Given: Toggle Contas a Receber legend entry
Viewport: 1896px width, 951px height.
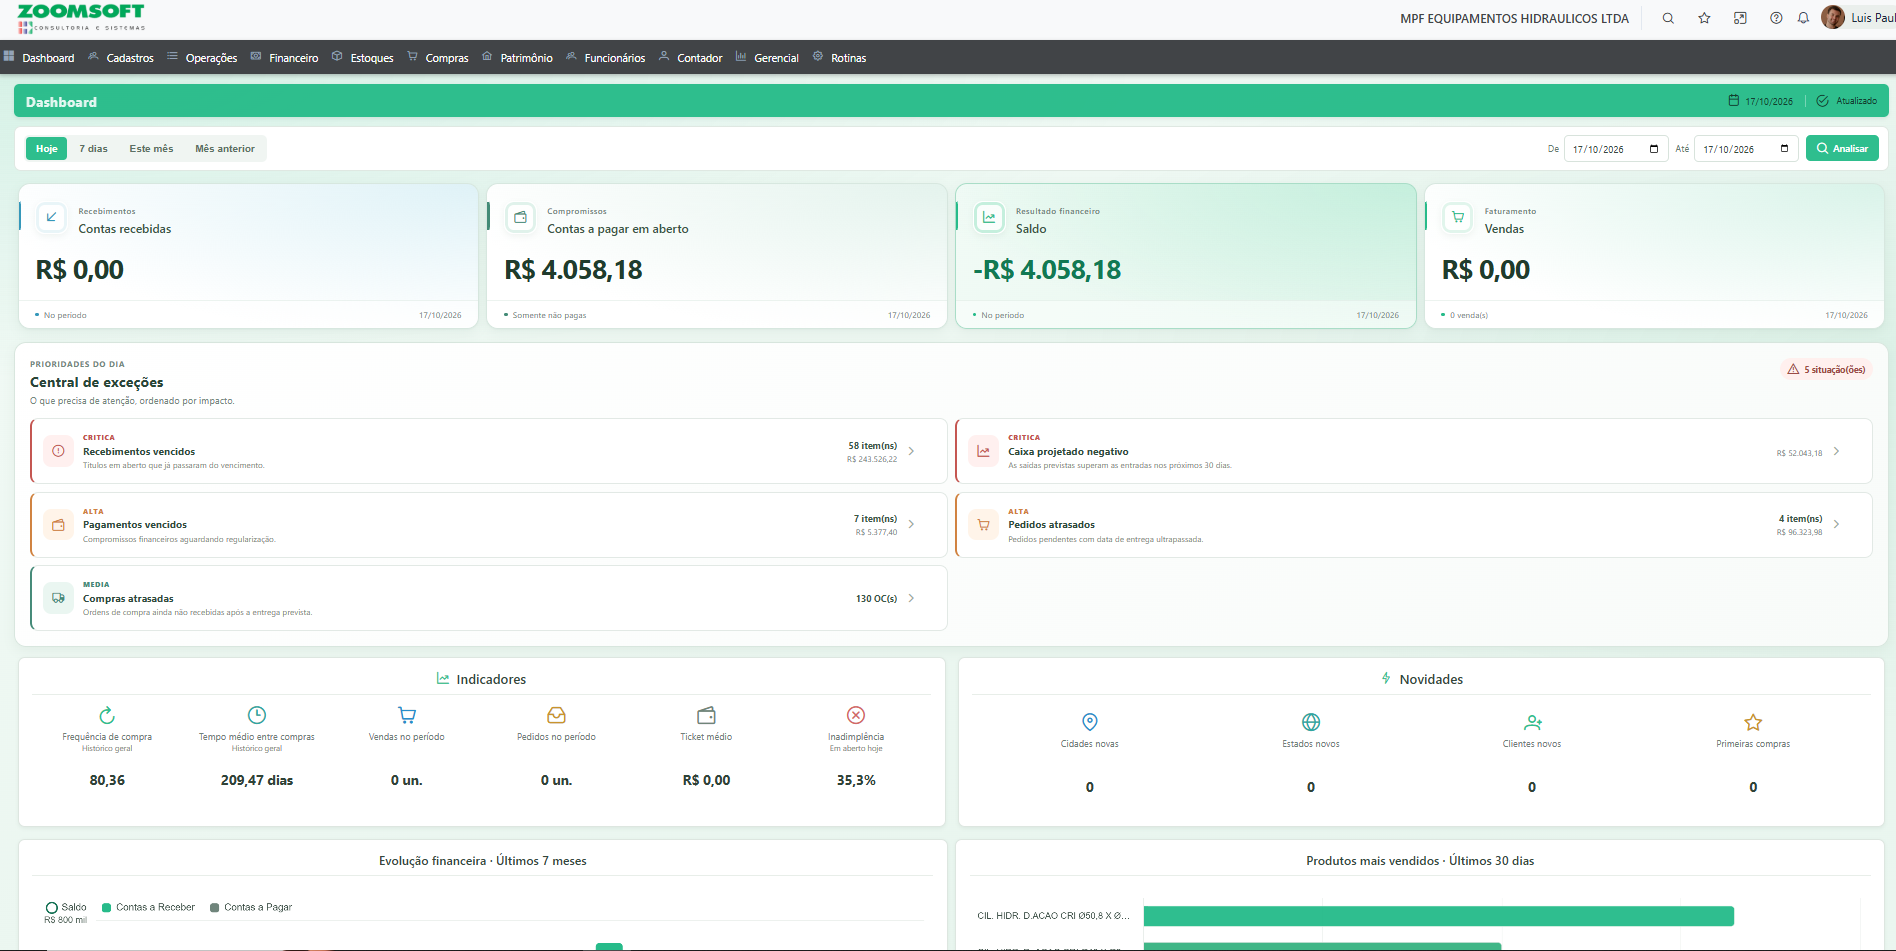Looking at the screenshot, I should pos(148,907).
